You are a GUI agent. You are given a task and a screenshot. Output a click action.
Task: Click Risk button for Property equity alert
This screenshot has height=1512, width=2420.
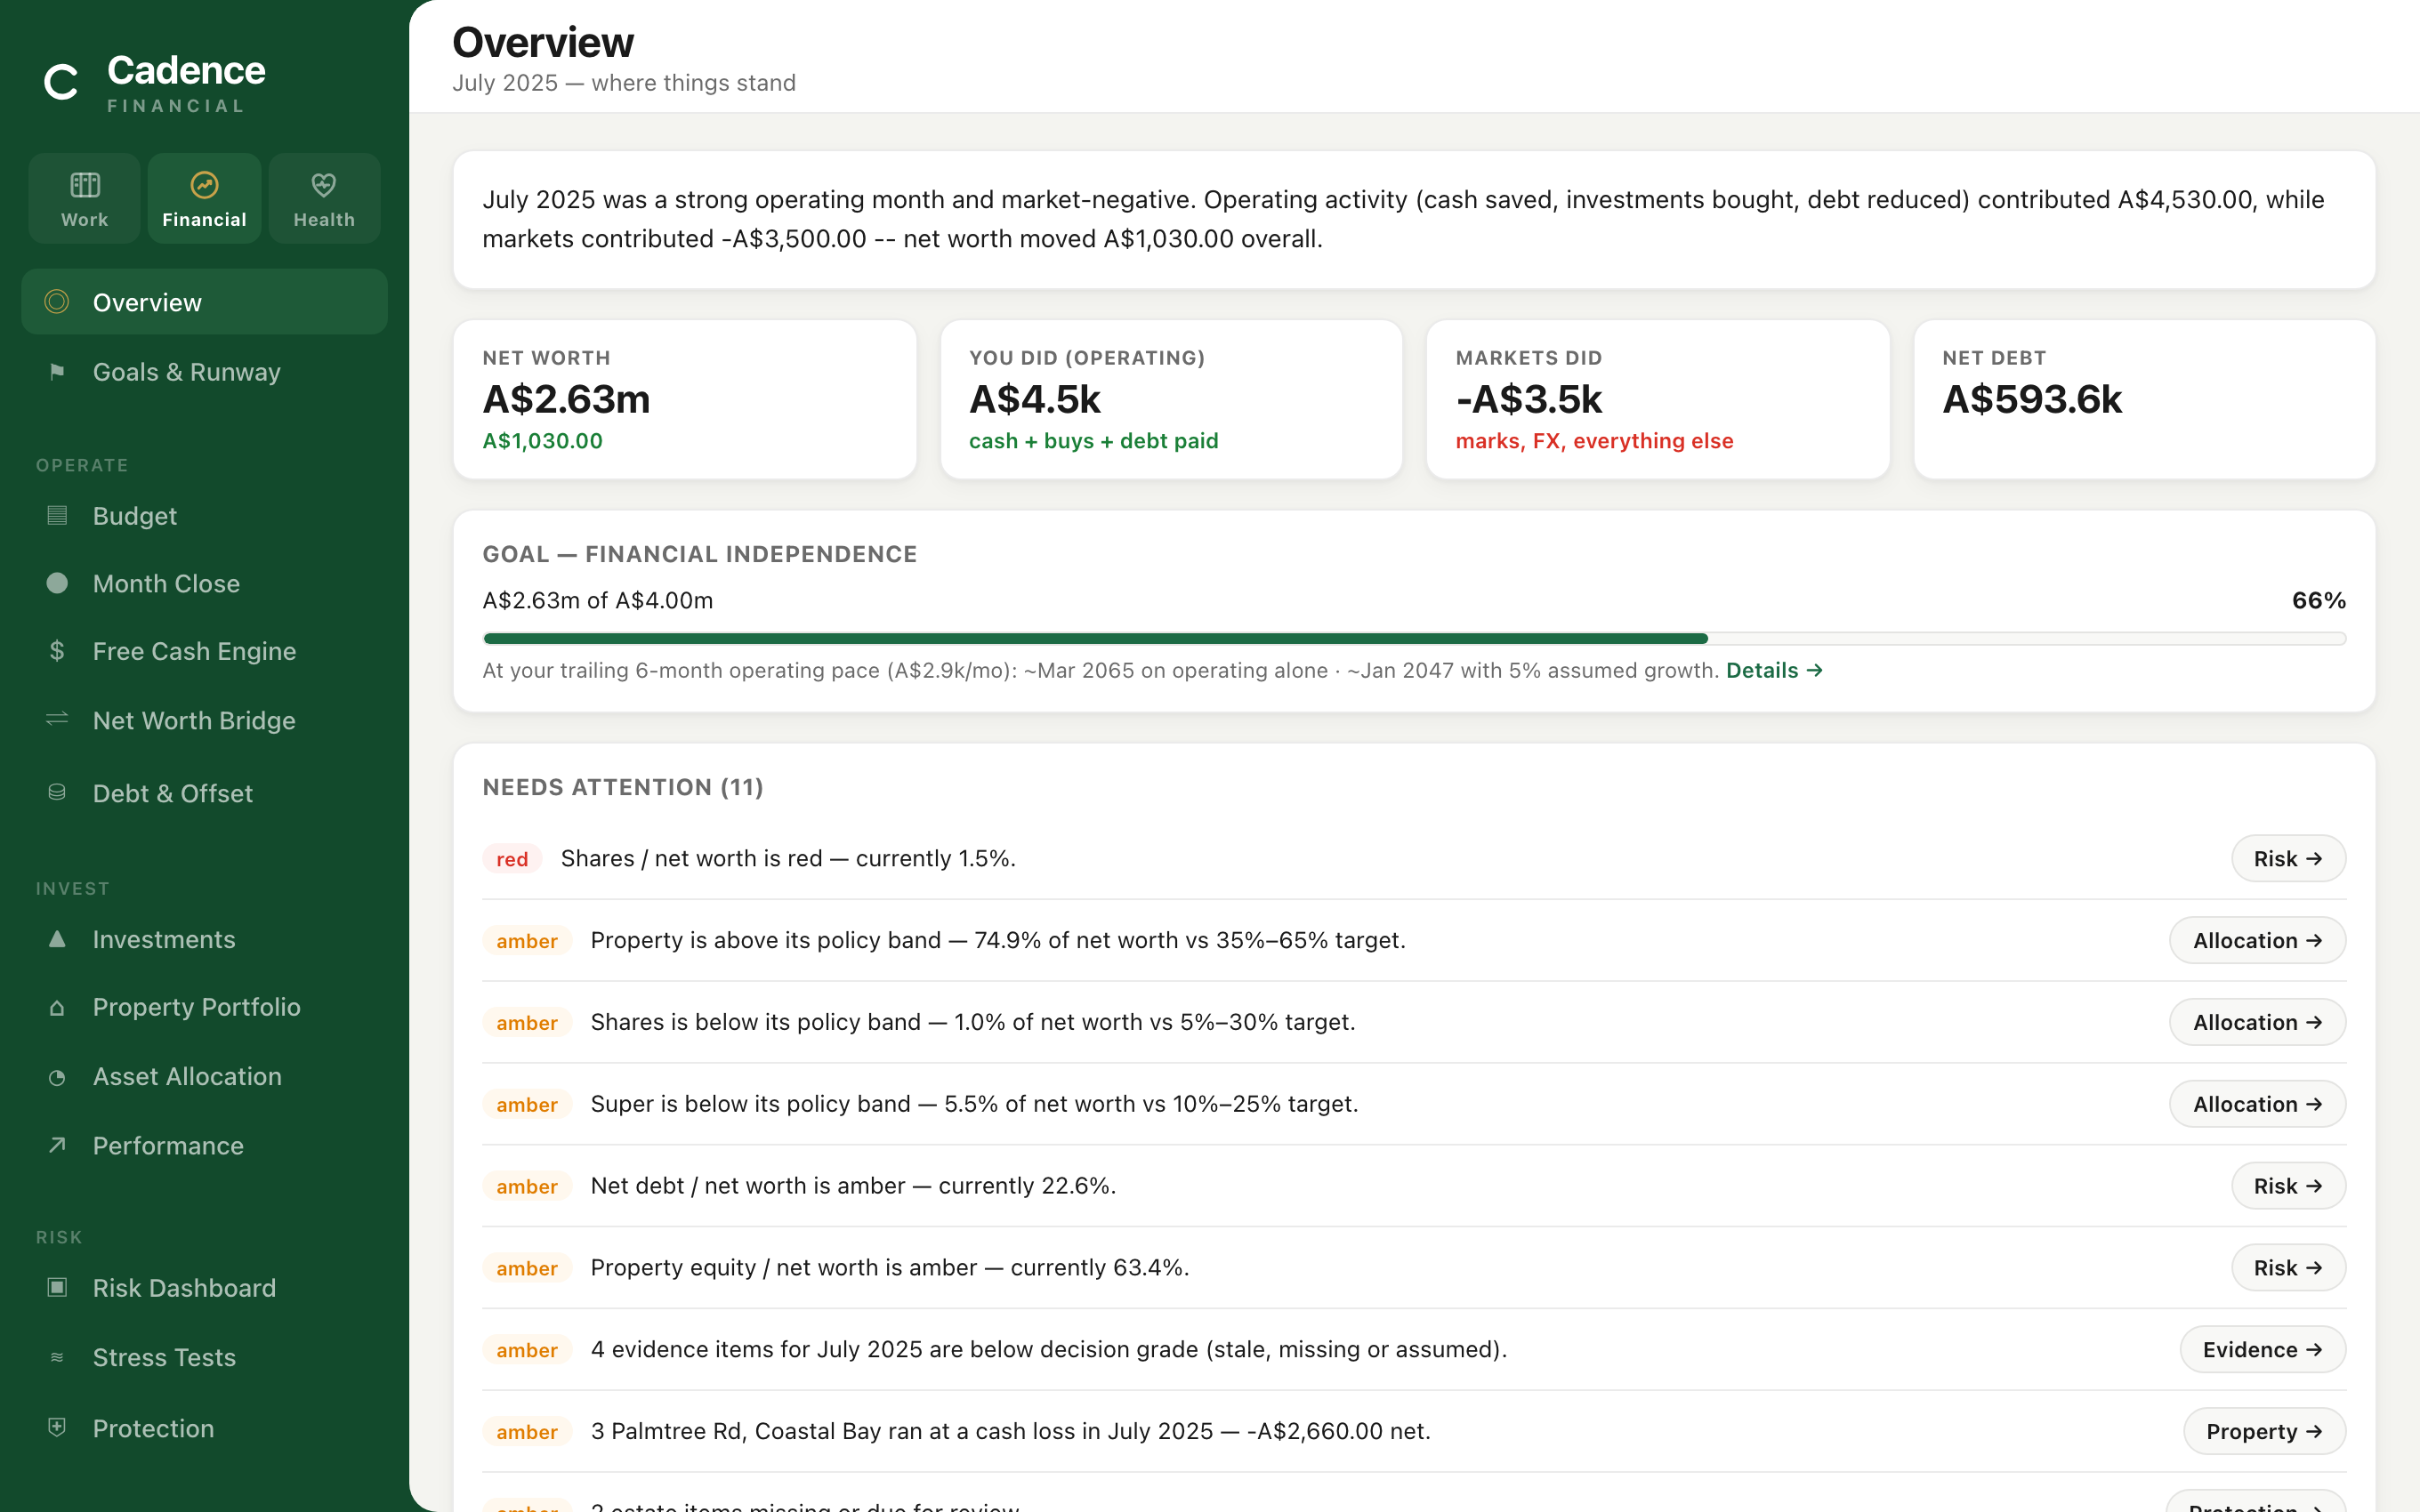[x=2288, y=1268]
